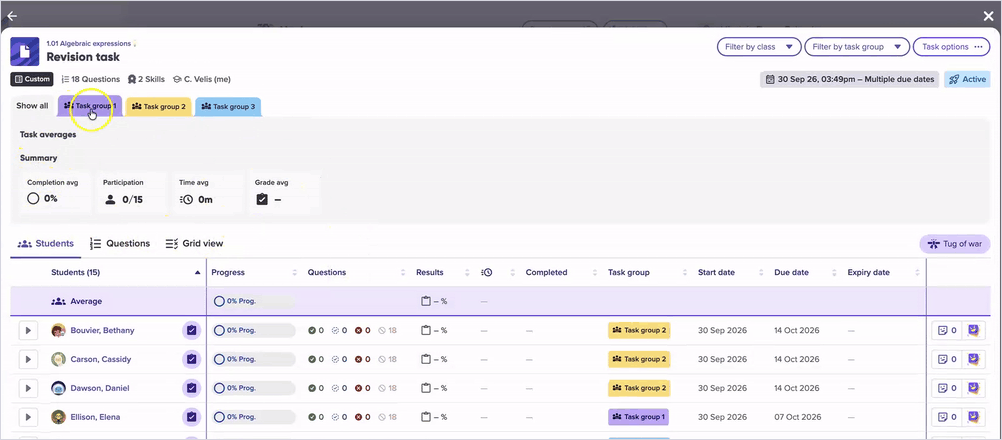
Task: Click Dawson, Daniel's avatar
Action: (58, 388)
